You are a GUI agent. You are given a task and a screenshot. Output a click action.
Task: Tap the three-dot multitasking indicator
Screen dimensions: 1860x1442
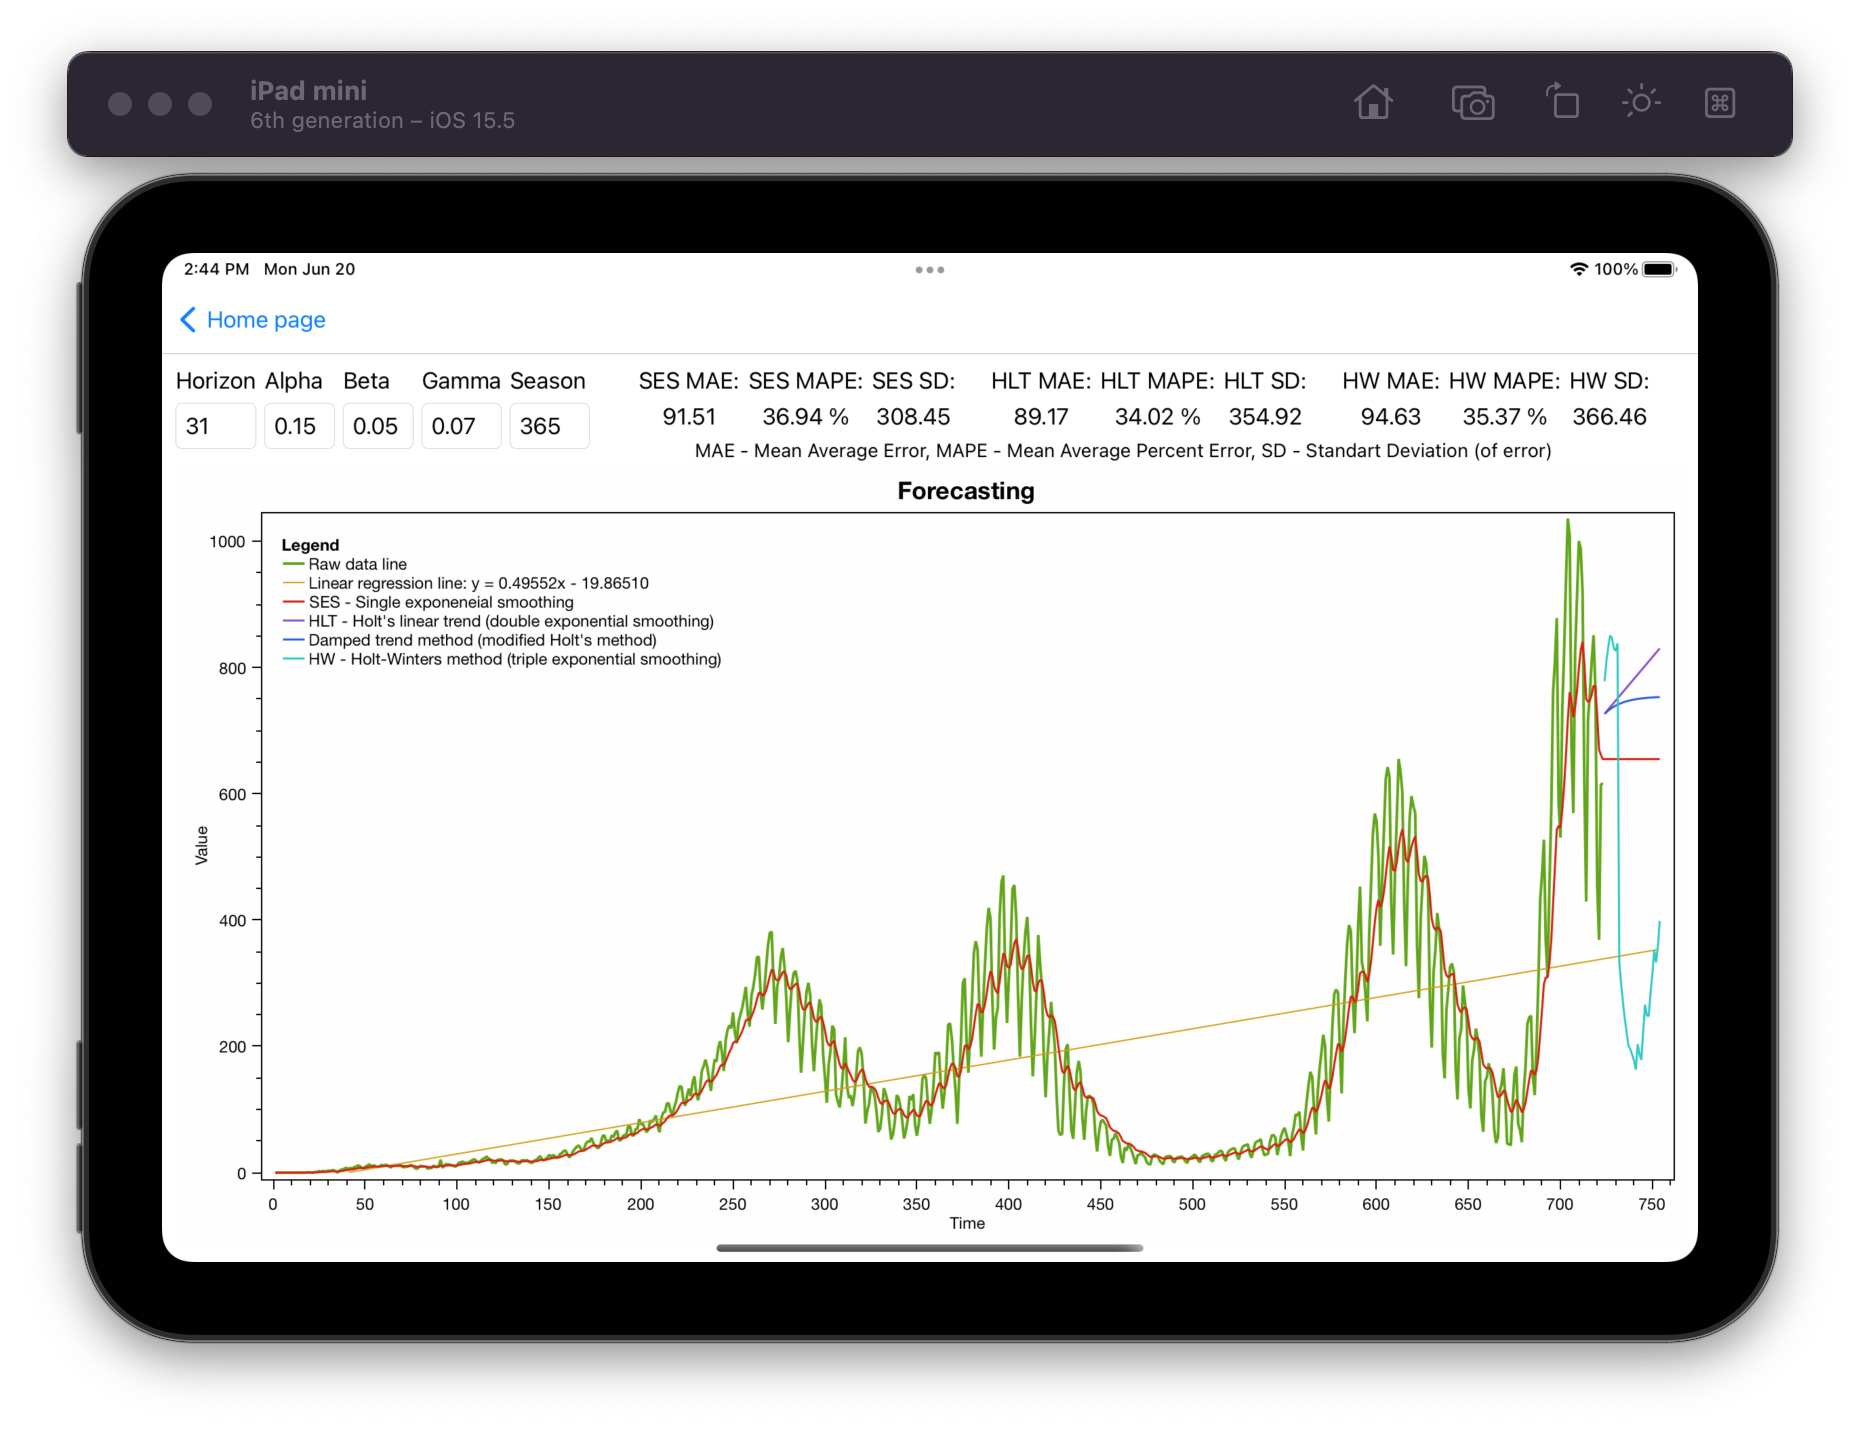(x=930, y=270)
